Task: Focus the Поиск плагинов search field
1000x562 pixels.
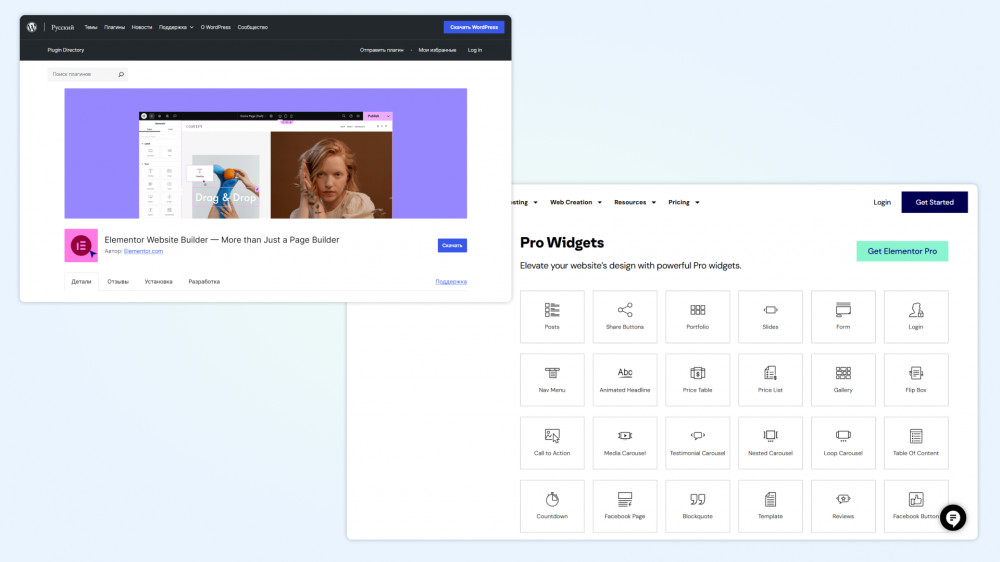Action: pos(87,74)
